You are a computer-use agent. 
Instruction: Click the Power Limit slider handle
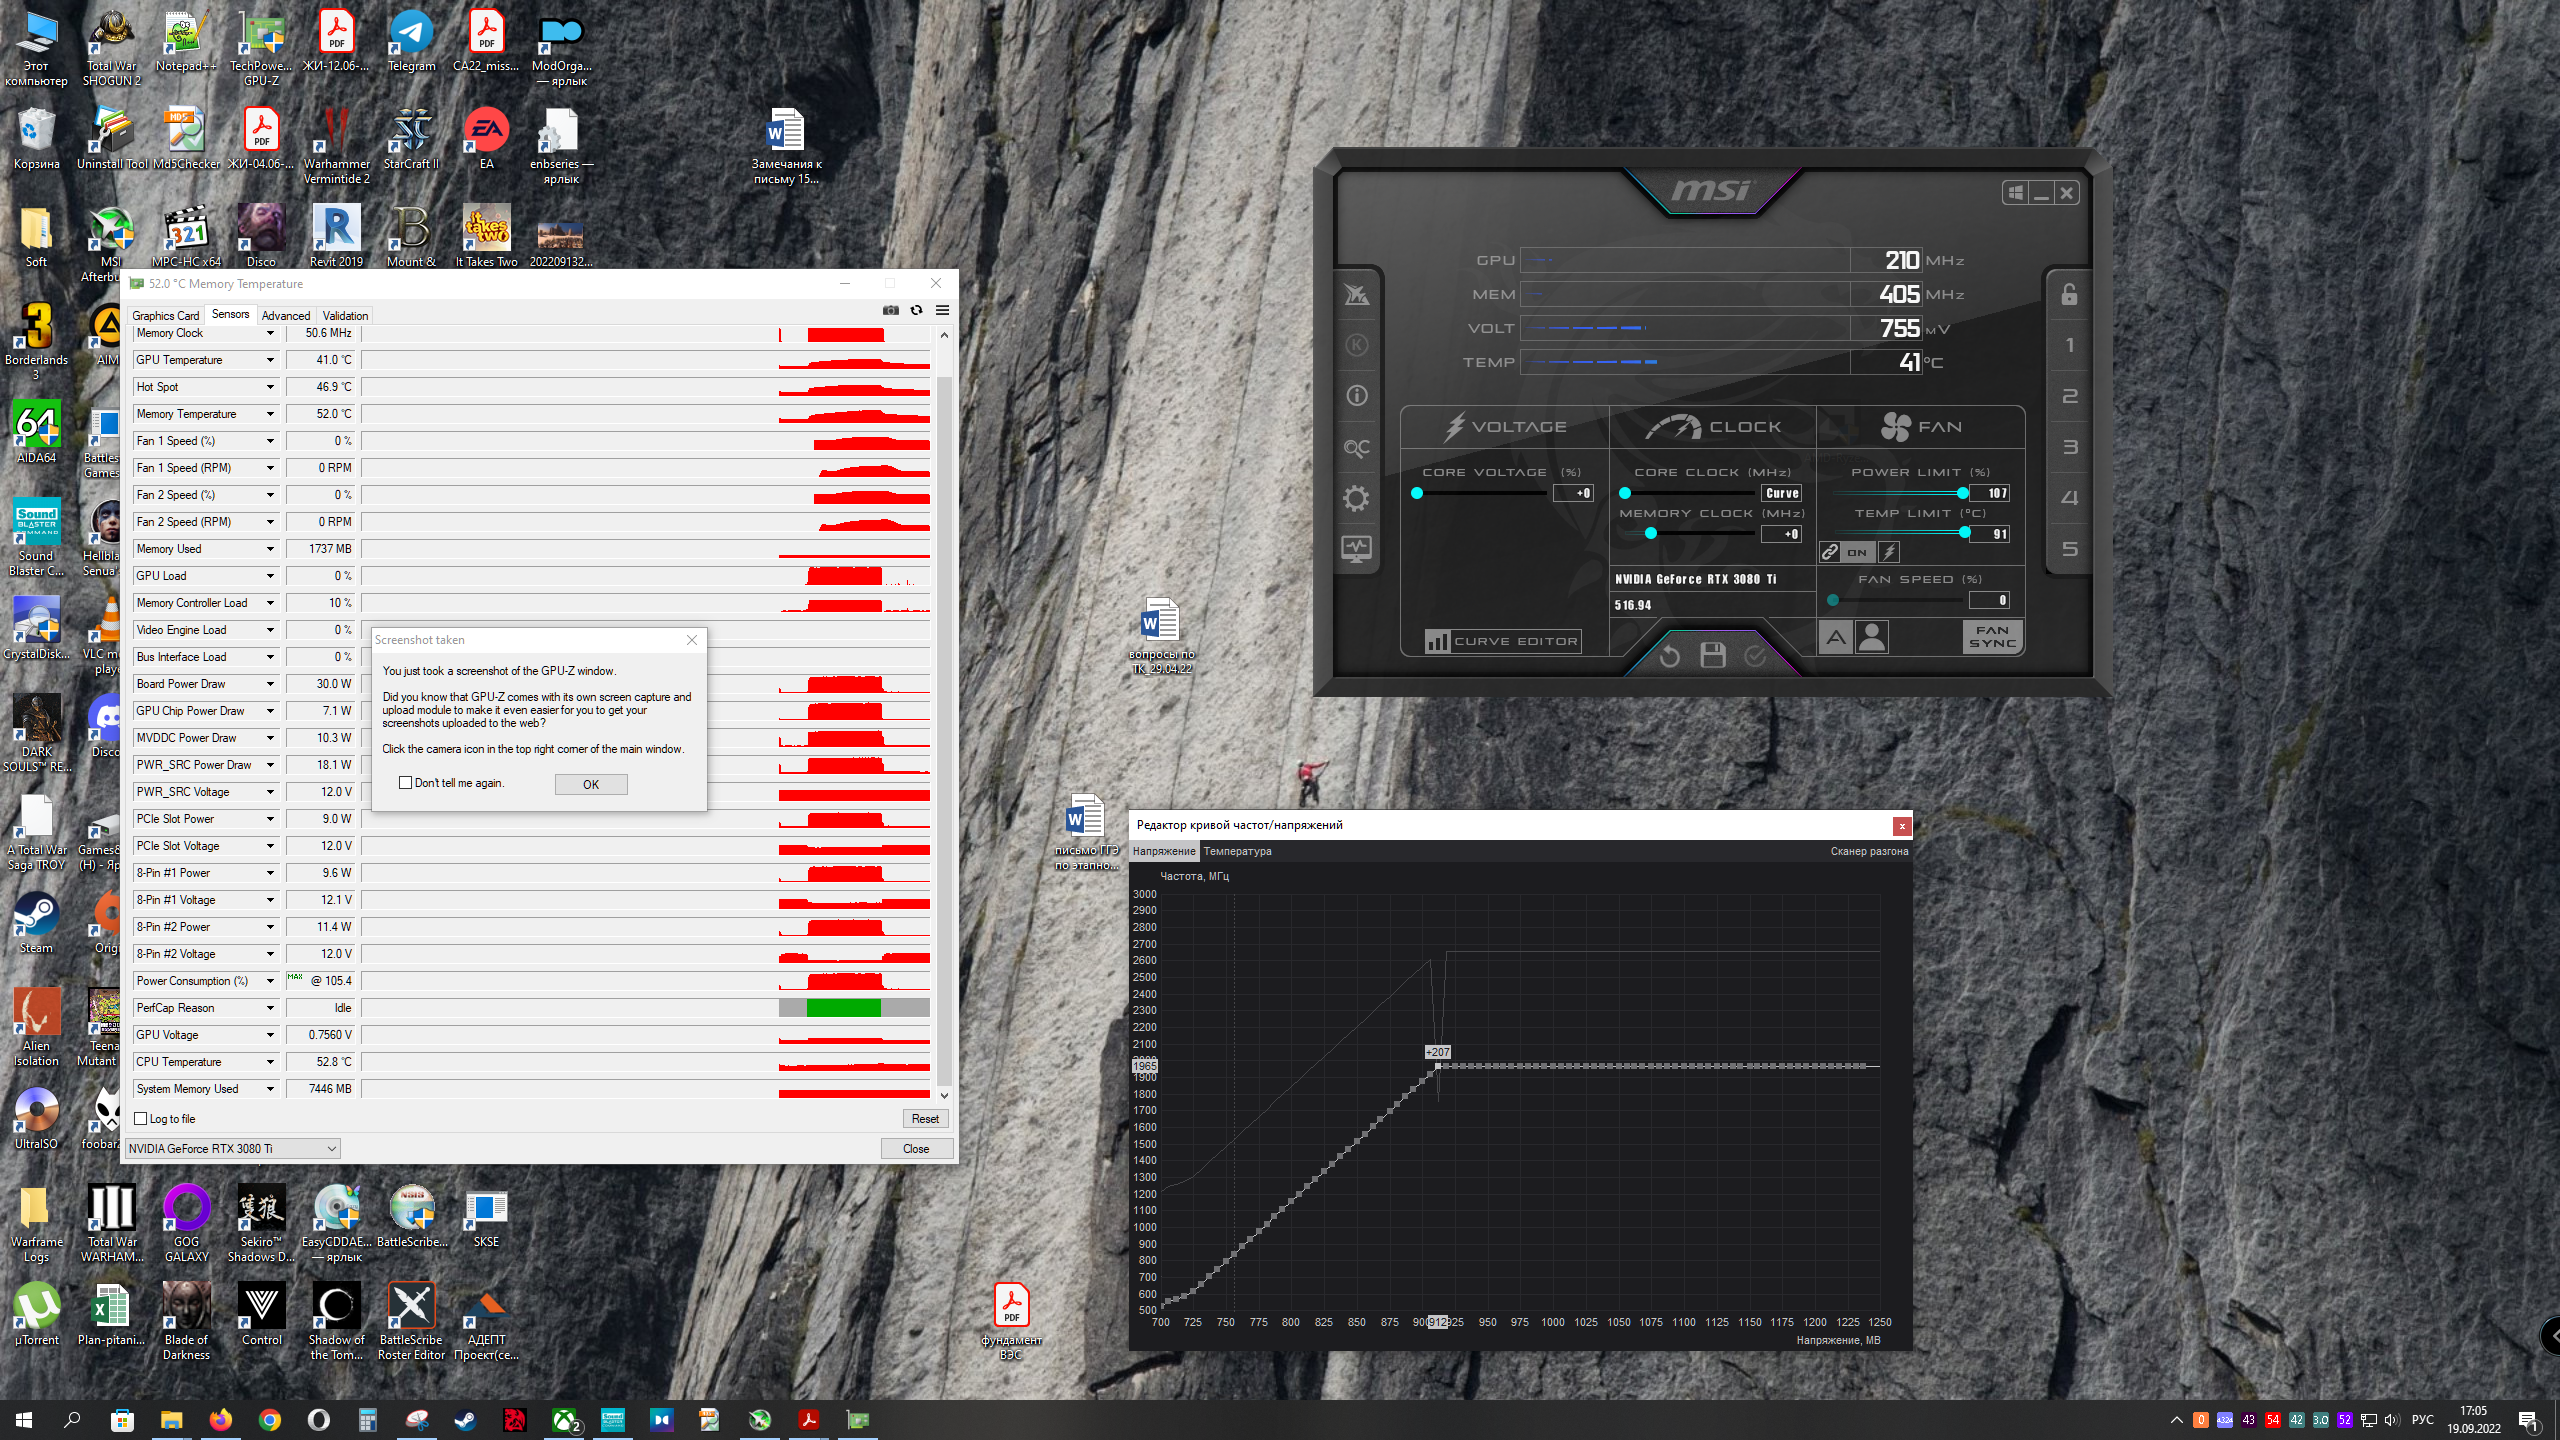coord(1962,493)
